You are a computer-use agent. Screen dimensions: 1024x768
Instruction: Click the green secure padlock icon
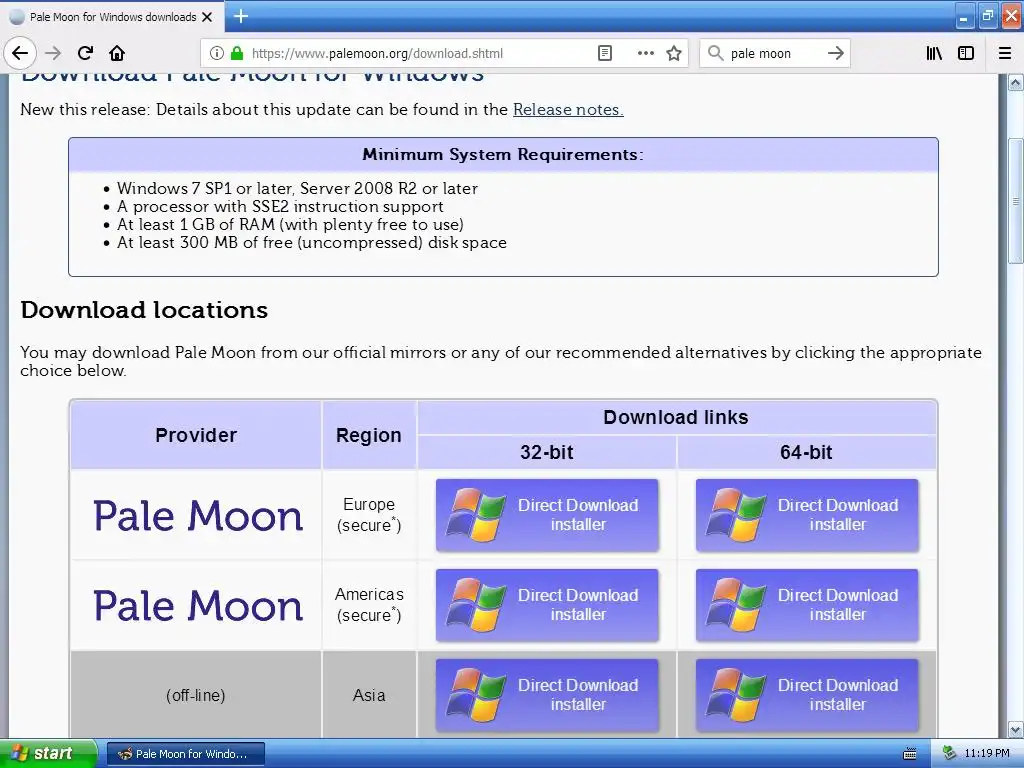click(x=237, y=53)
